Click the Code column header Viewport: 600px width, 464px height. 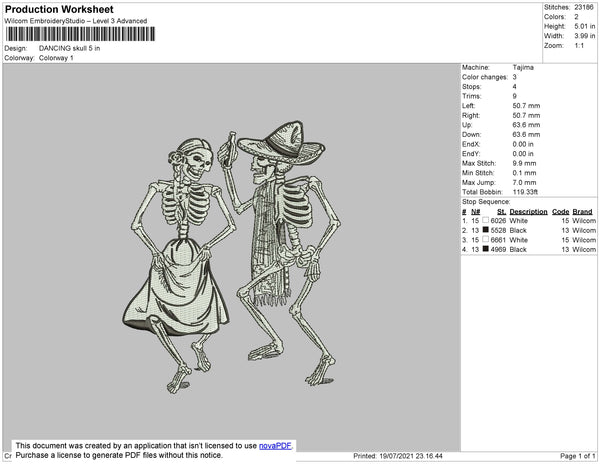561,212
